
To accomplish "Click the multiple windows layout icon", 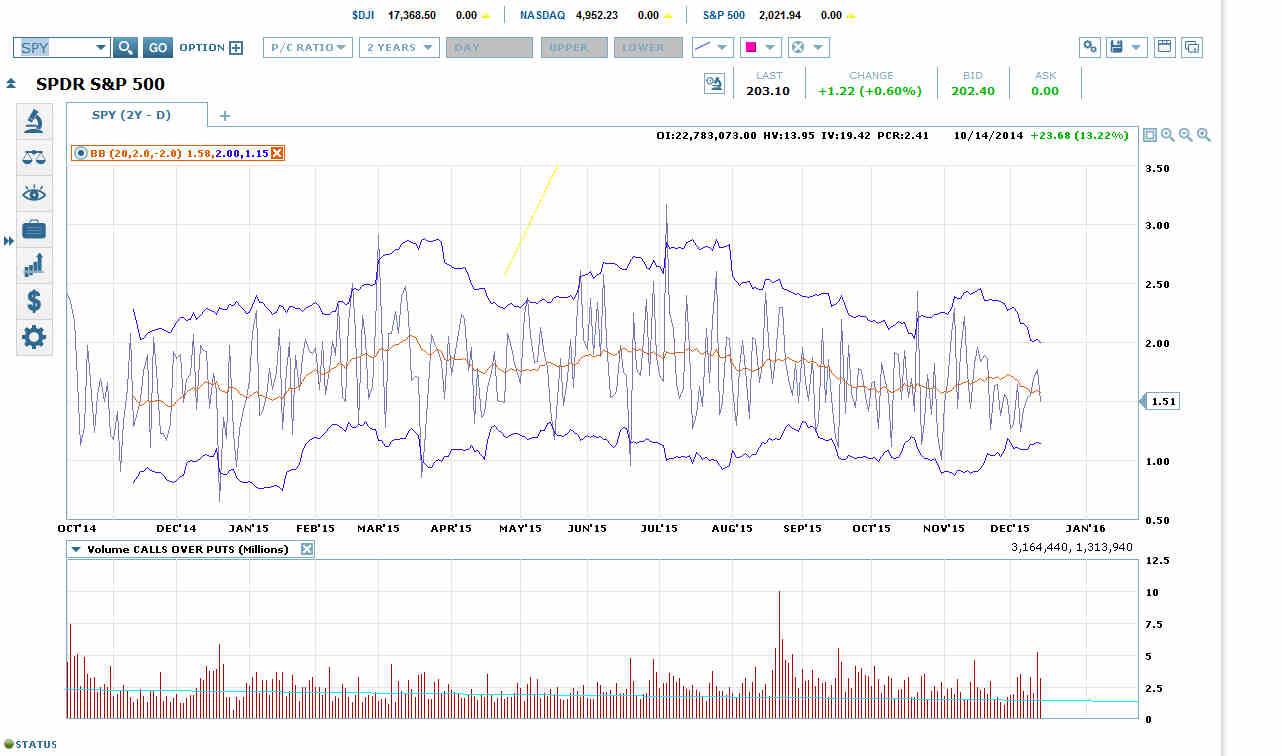I will pyautogui.click(x=1191, y=47).
